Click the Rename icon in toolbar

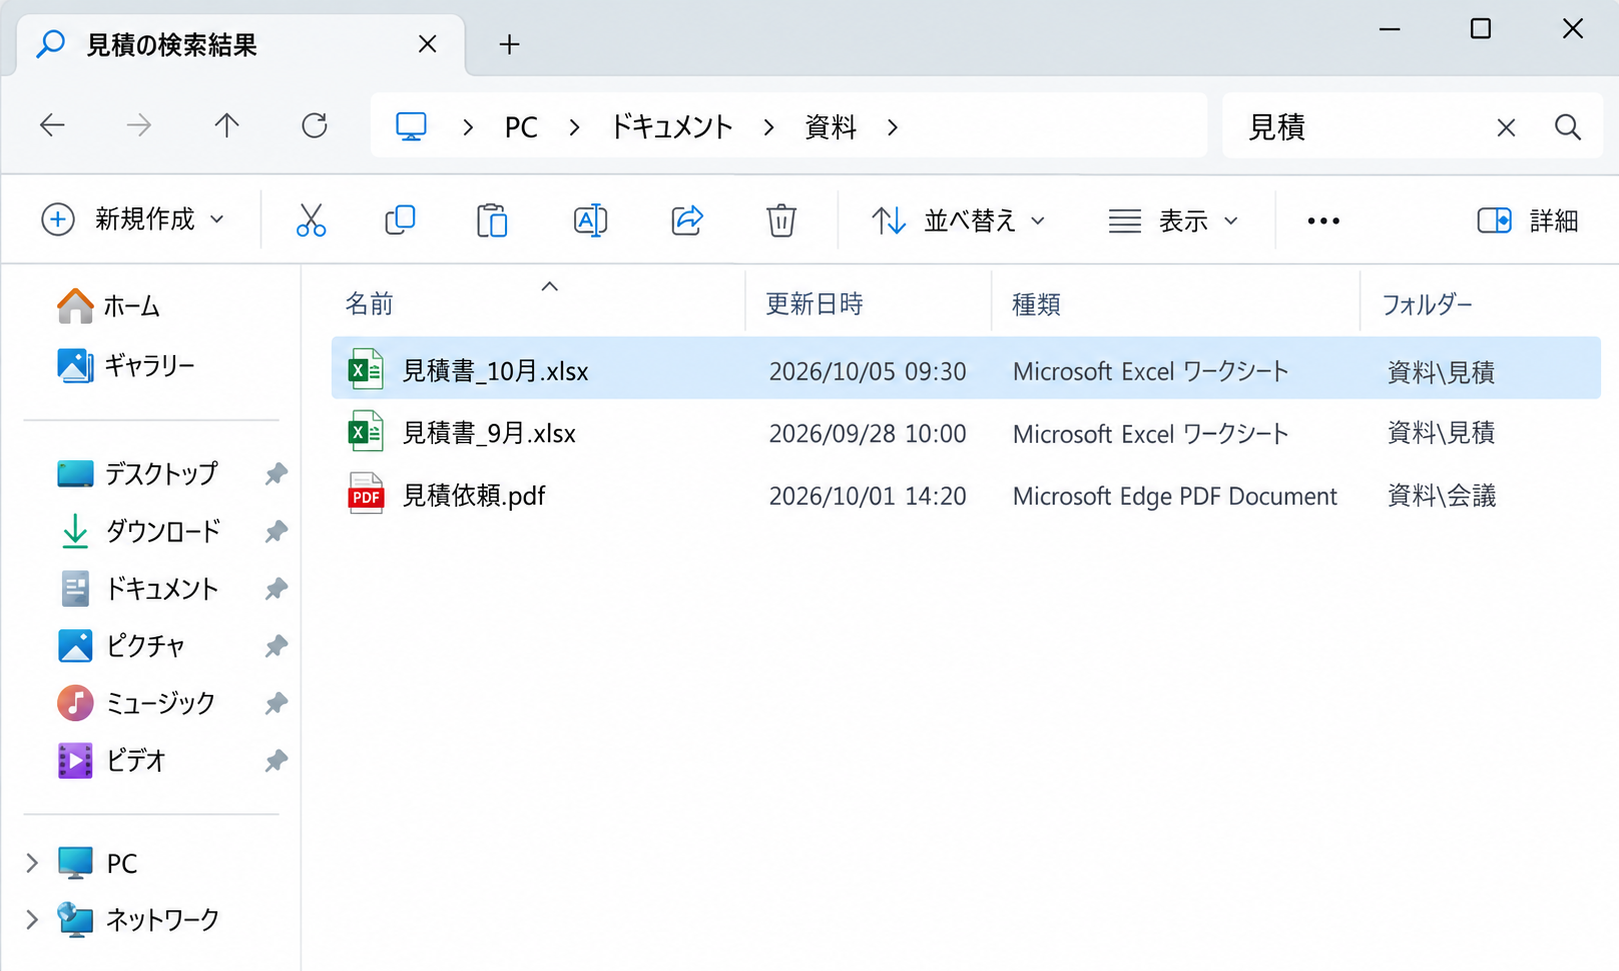pos(590,220)
